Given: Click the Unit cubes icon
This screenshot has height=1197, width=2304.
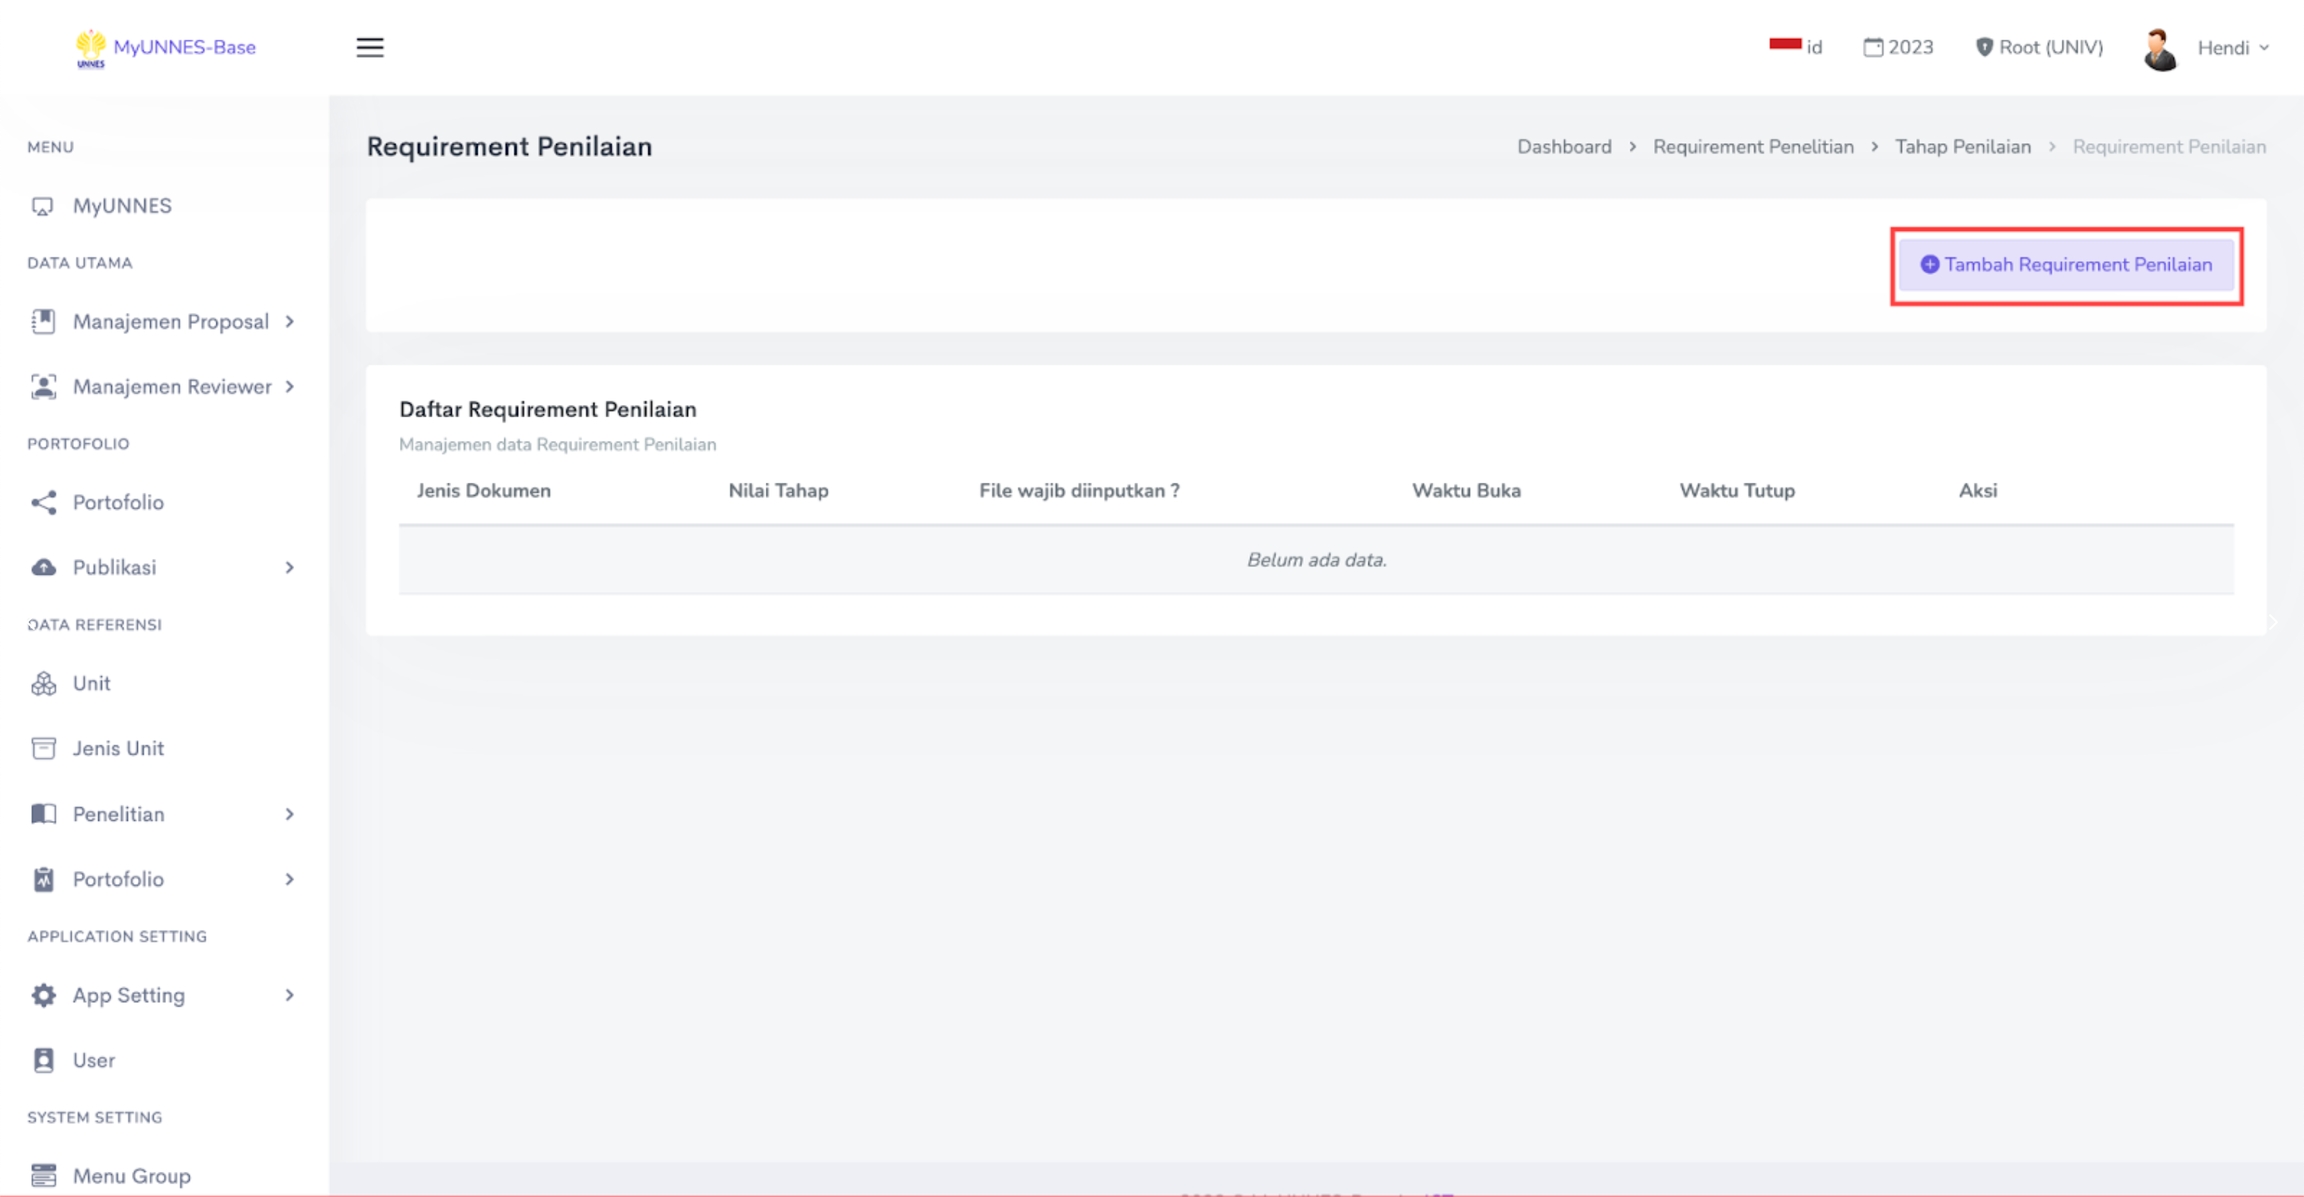Looking at the screenshot, I should tap(43, 683).
